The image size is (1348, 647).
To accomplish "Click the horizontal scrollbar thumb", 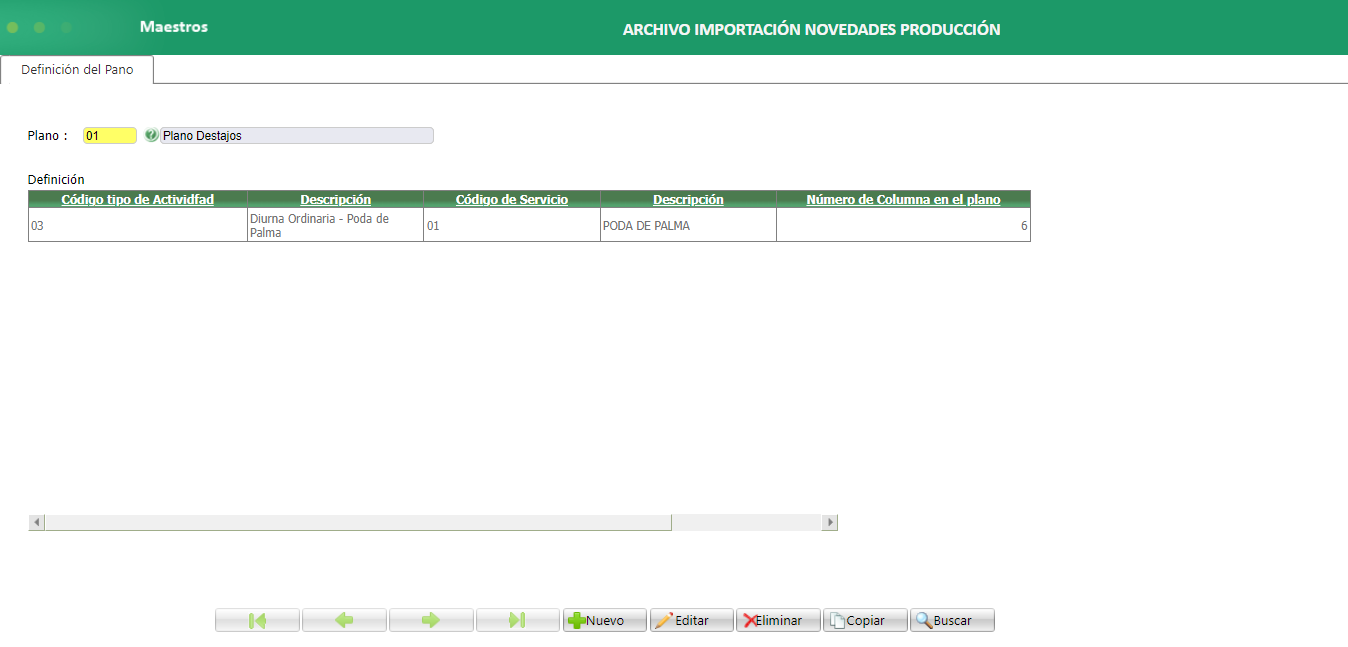I will pos(358,522).
